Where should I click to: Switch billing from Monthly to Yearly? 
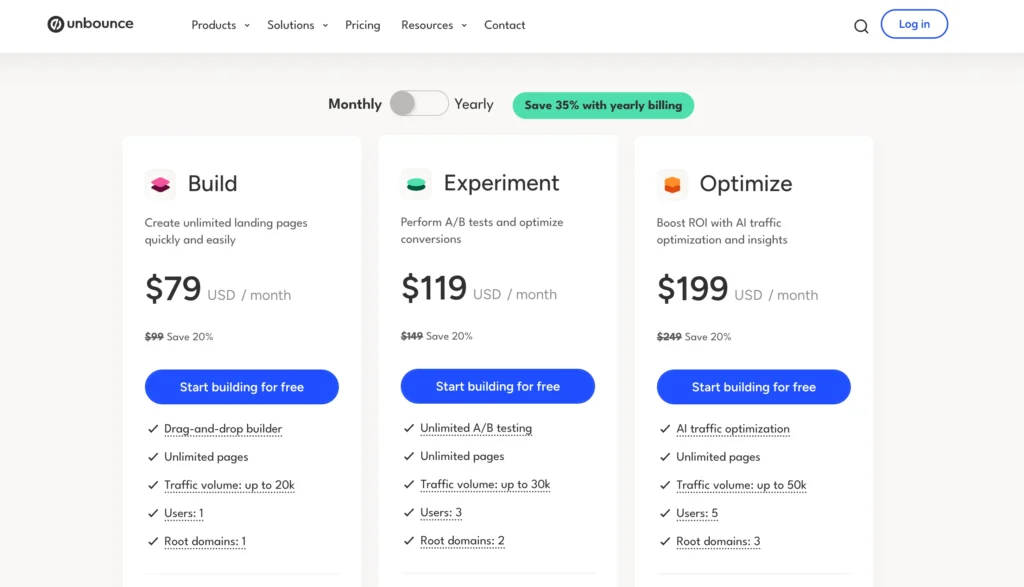click(x=419, y=103)
